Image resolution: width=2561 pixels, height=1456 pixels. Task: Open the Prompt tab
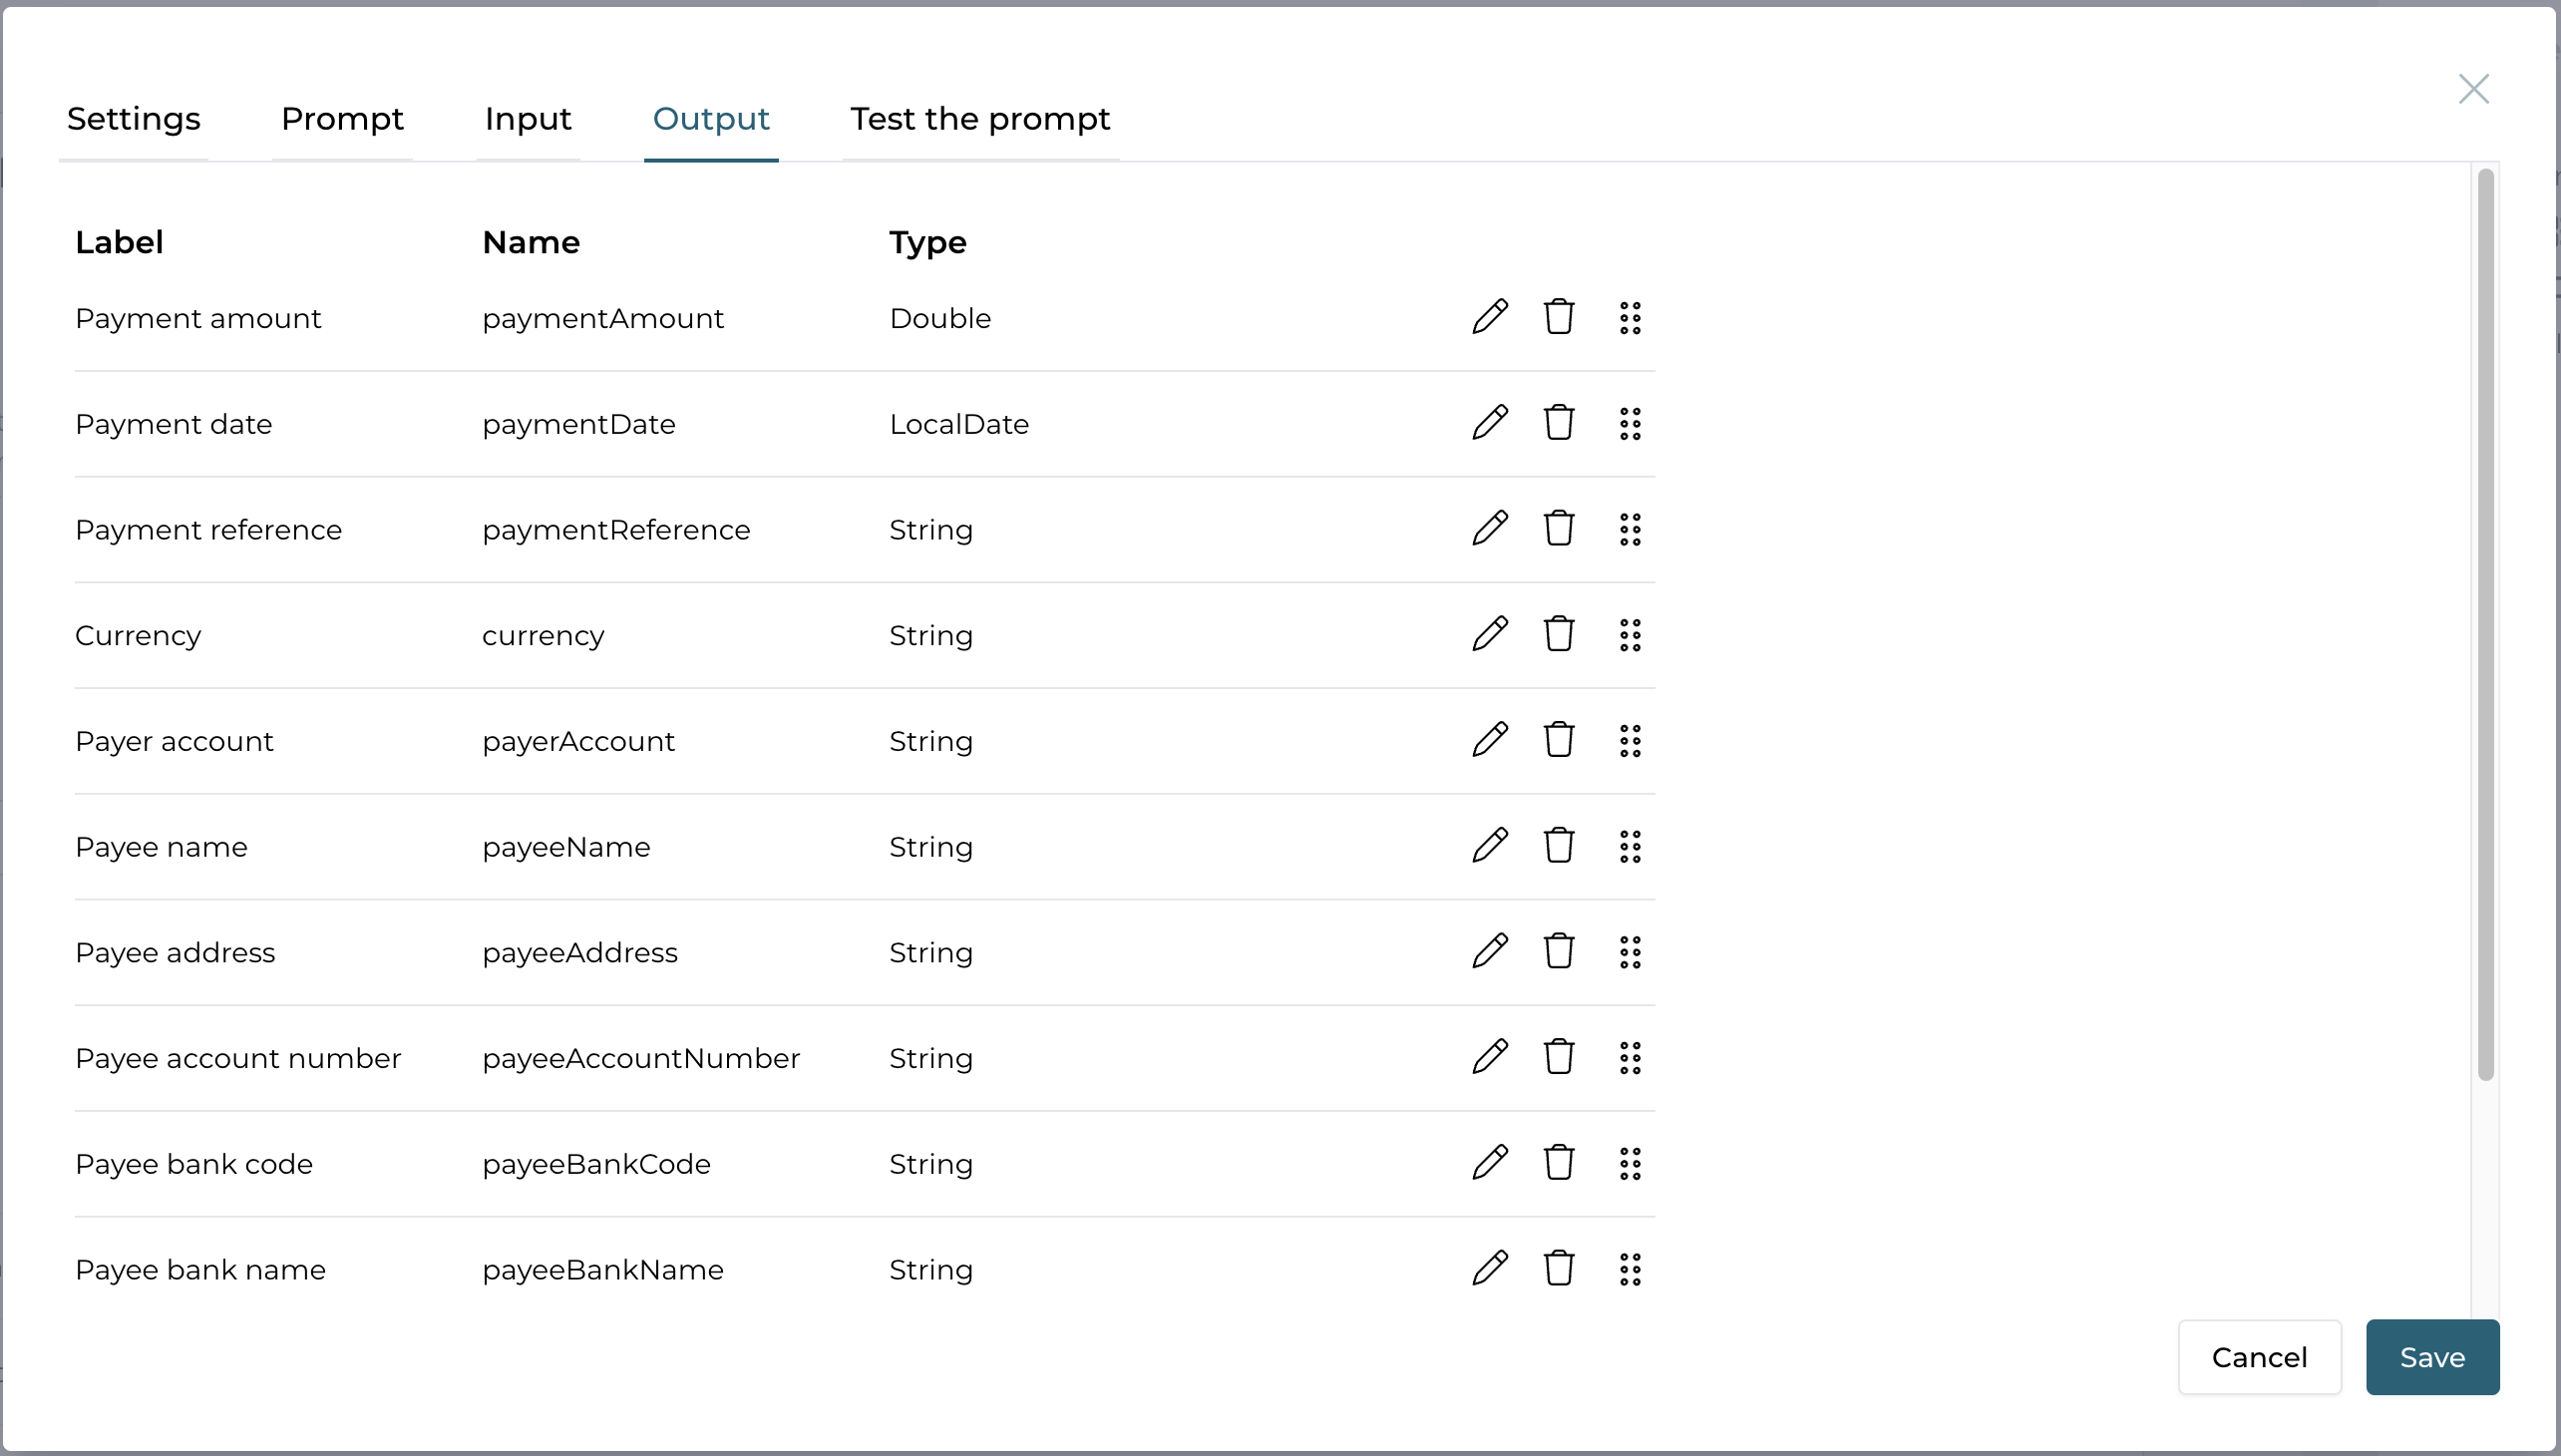tap(342, 119)
